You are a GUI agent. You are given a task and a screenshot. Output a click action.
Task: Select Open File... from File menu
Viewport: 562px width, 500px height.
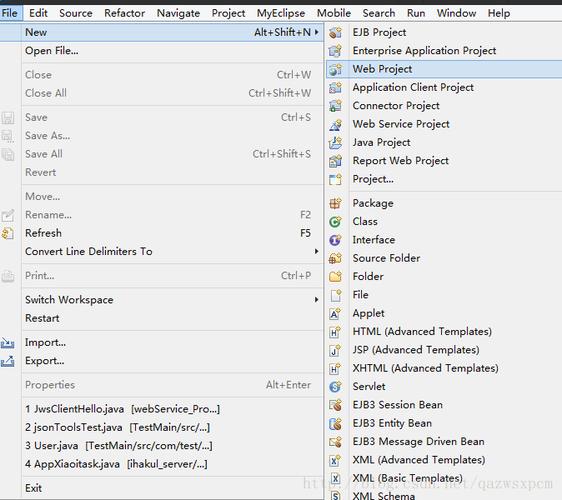pos(52,51)
